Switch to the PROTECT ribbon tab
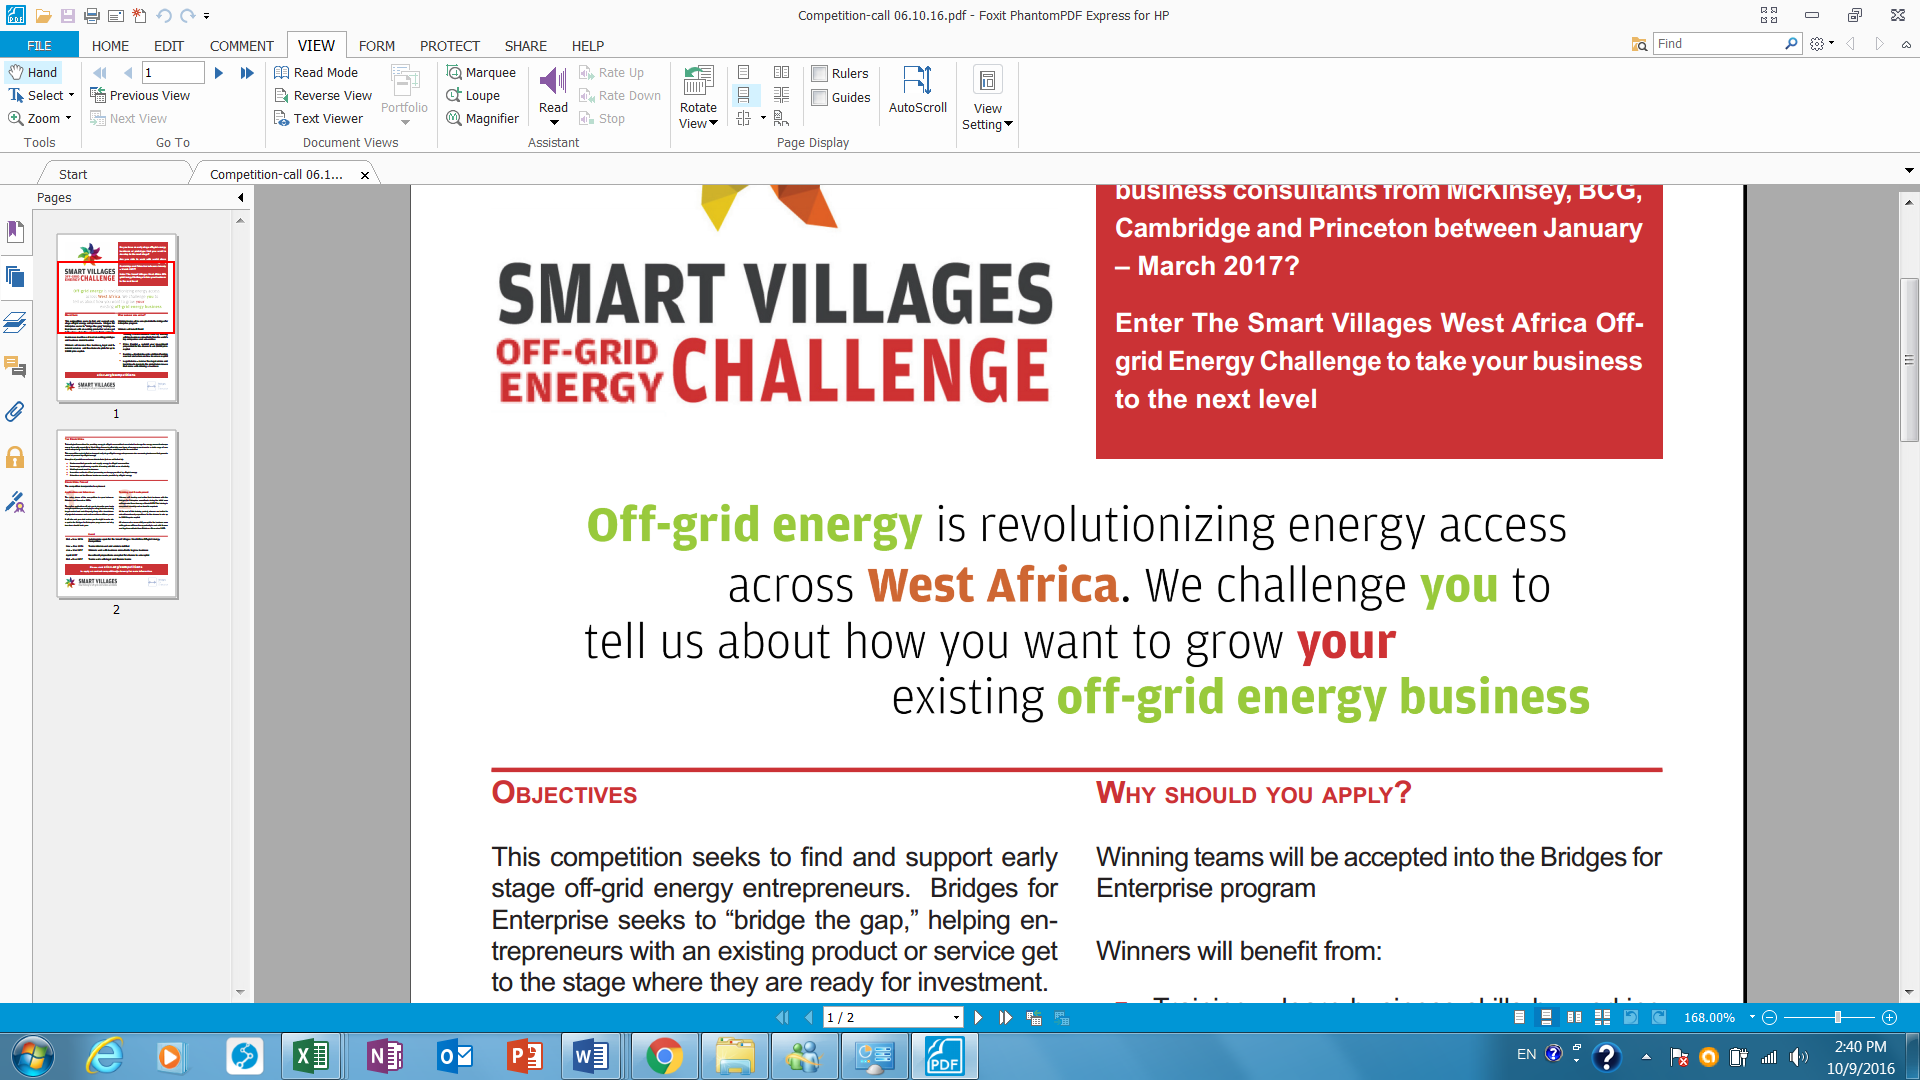The width and height of the screenshot is (1920, 1080). (x=450, y=45)
